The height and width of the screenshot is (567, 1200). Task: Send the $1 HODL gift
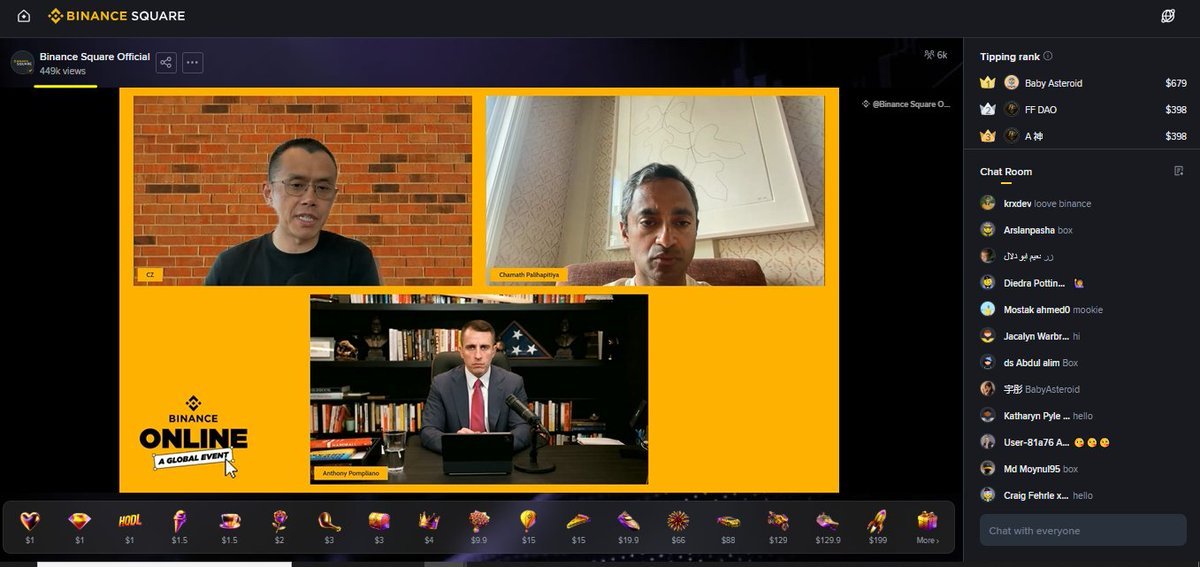tap(129, 526)
